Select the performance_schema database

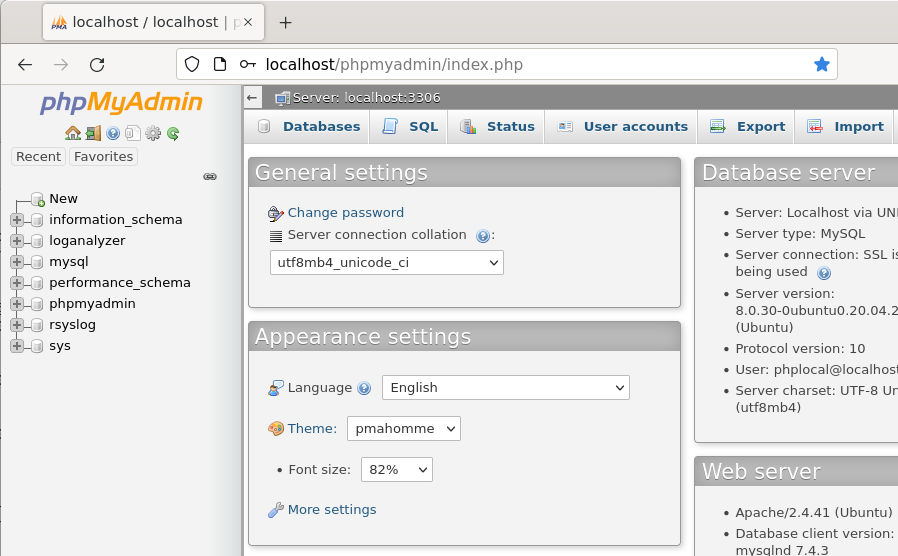click(x=120, y=282)
